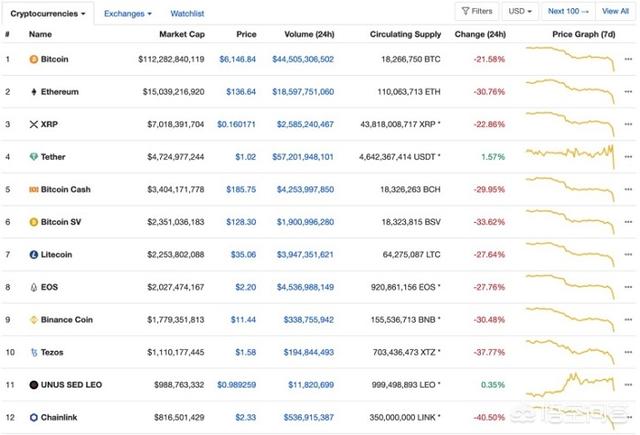Viewport: 640px width, 435px height.
Task: Expand the Cryptocurrencies dropdown
Action: click(x=50, y=14)
